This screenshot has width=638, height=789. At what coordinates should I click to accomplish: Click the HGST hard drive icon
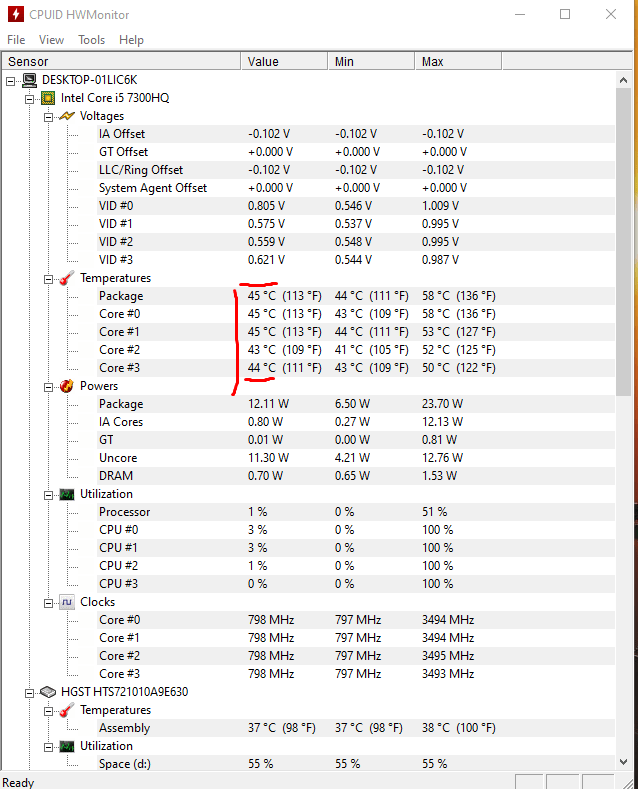click(48, 692)
